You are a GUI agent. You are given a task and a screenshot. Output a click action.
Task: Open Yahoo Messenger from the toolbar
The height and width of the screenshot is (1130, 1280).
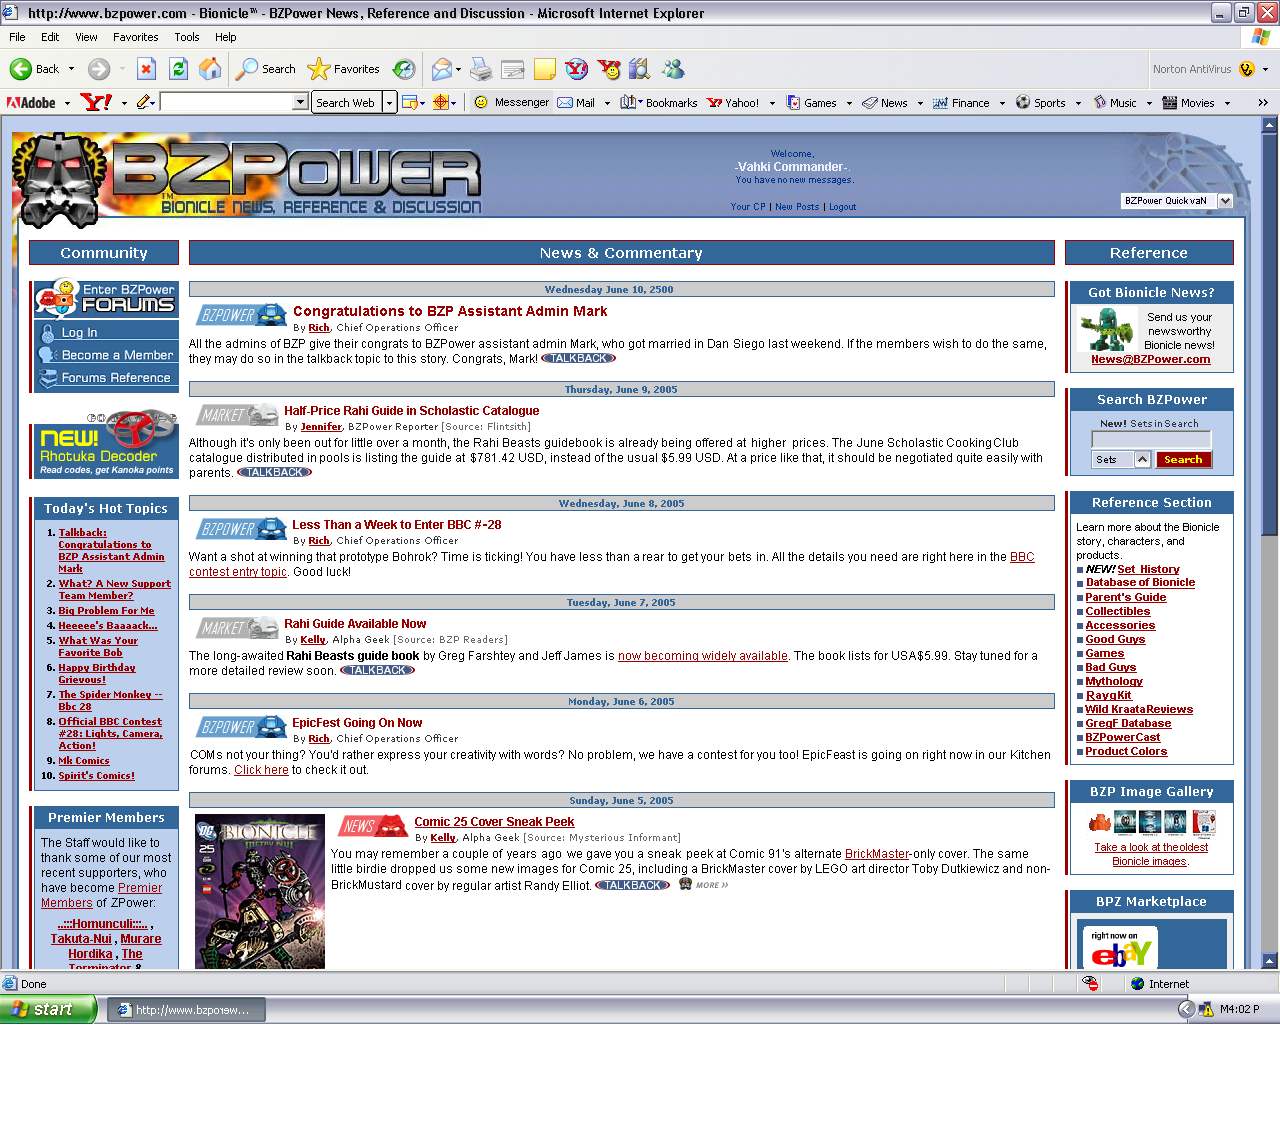click(x=511, y=102)
